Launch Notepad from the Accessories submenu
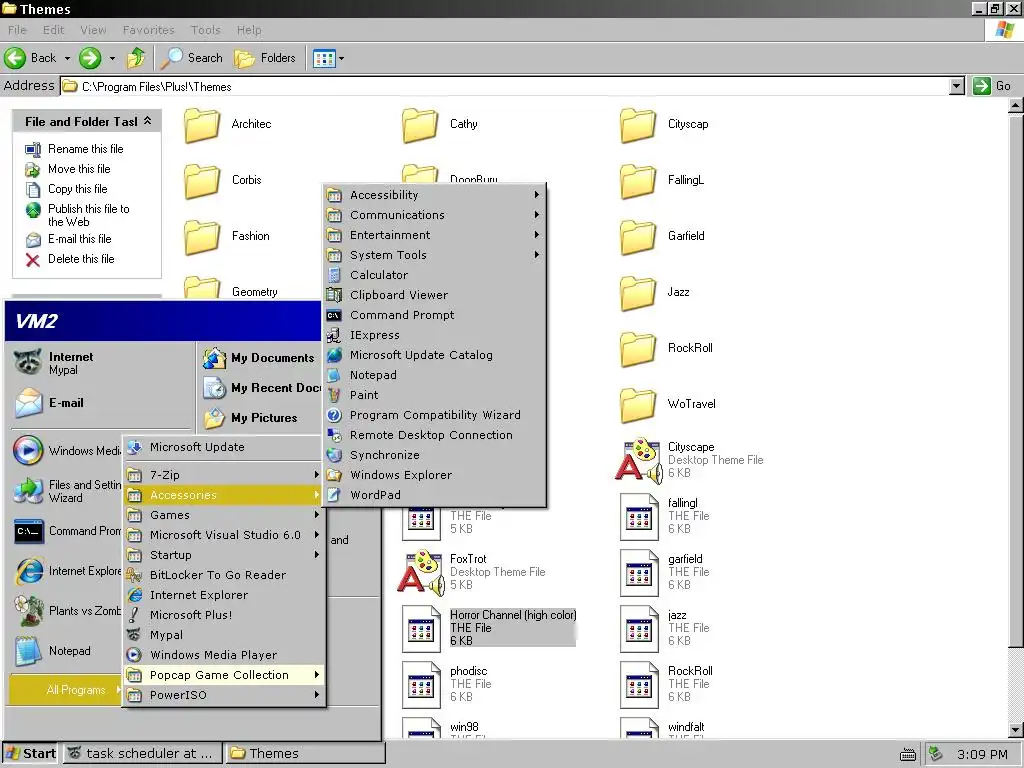 (x=434, y=375)
